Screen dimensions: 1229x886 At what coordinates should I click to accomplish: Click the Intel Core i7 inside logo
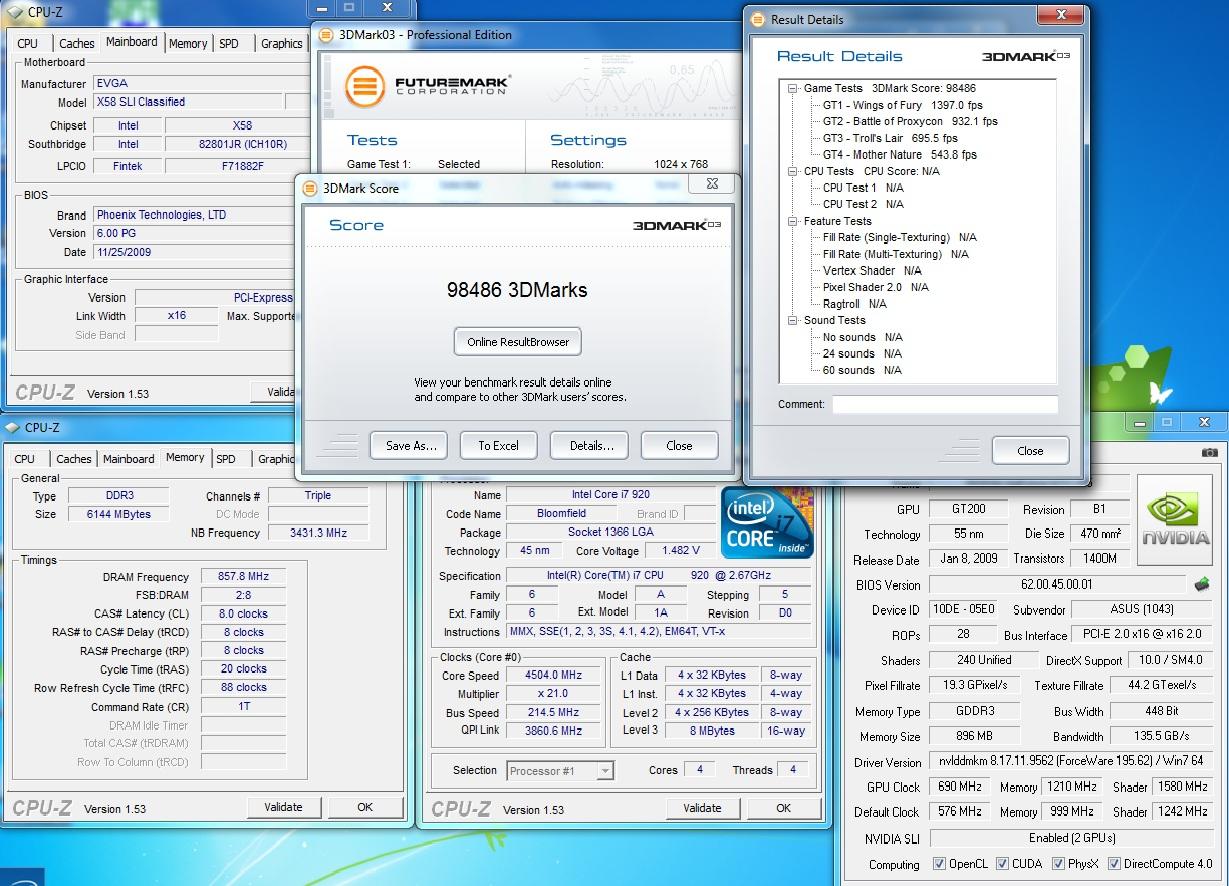(767, 523)
